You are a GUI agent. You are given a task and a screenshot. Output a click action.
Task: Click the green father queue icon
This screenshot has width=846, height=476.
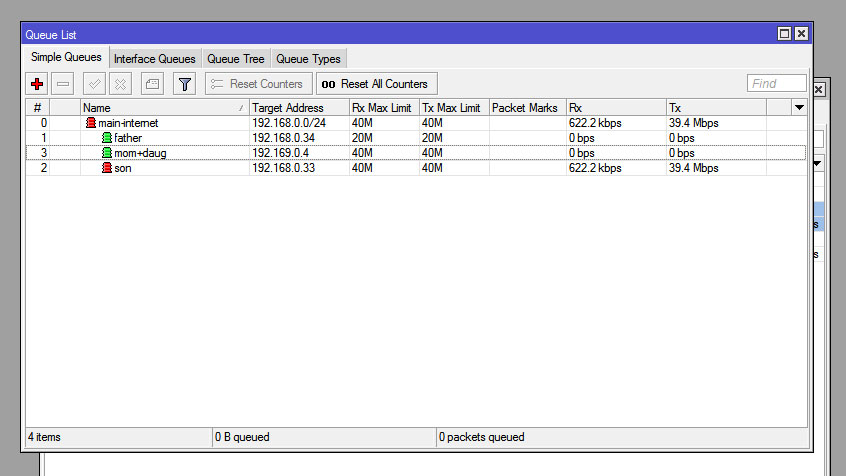107,138
